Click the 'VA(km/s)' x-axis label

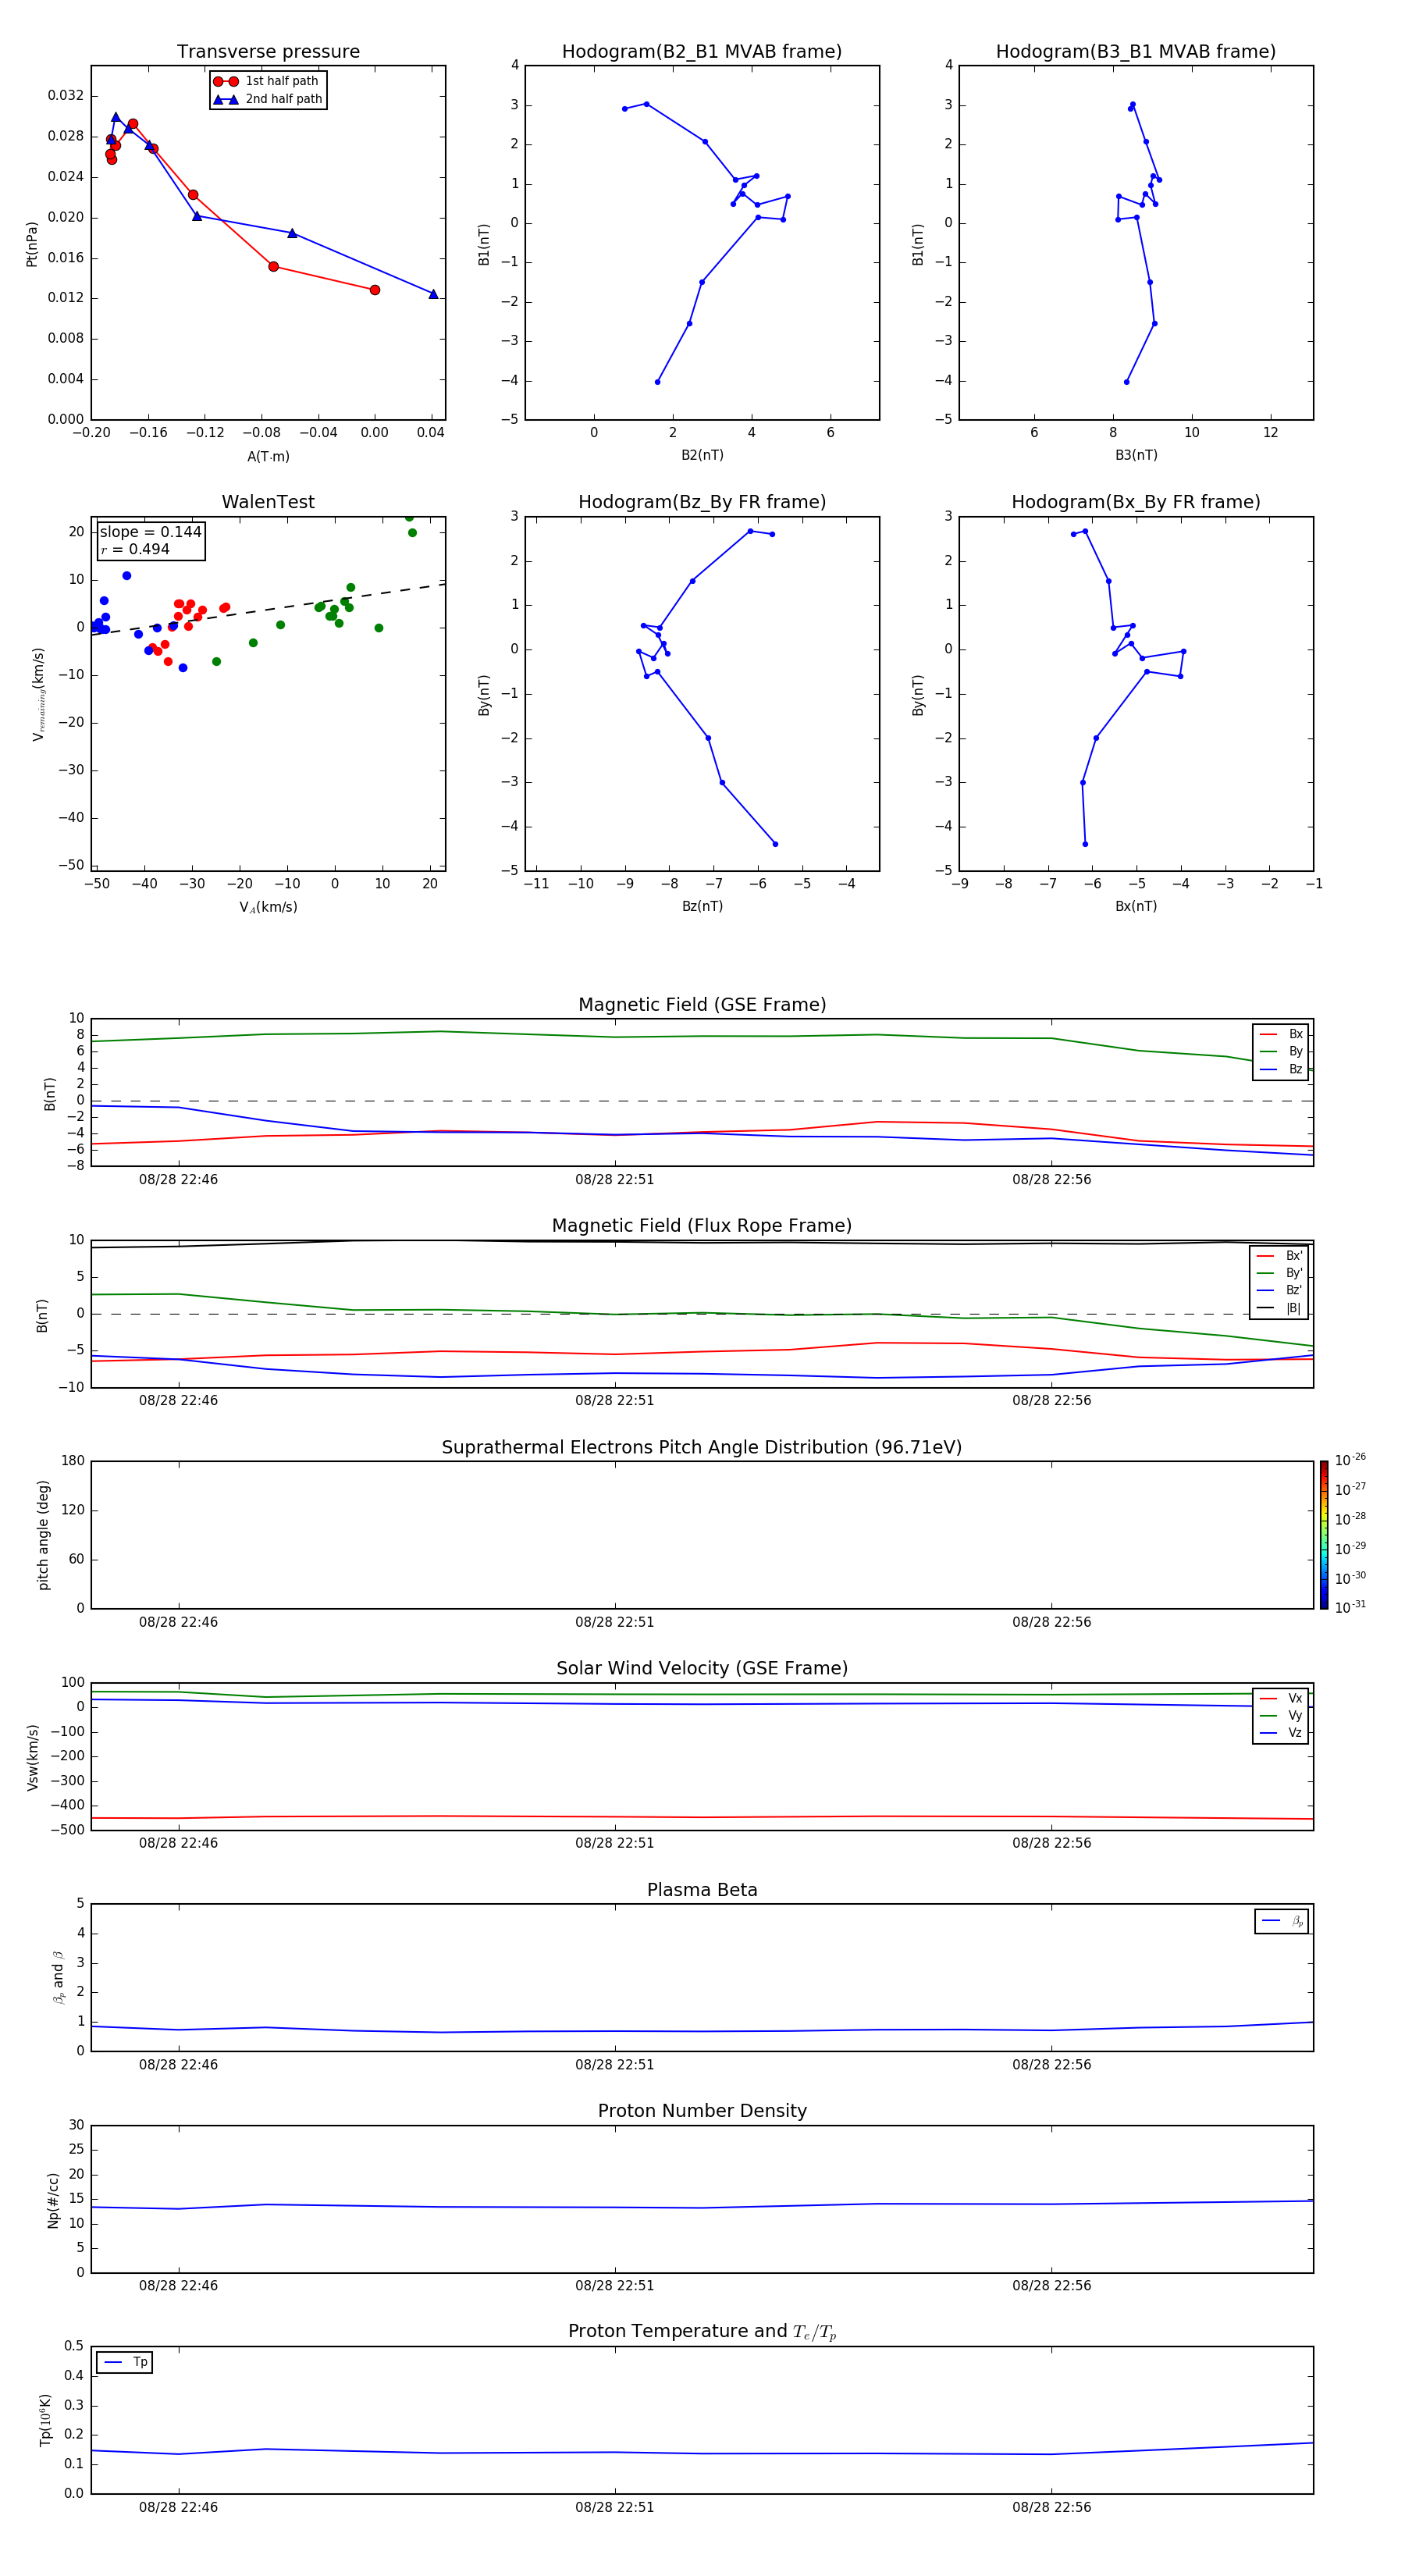pos(268,907)
